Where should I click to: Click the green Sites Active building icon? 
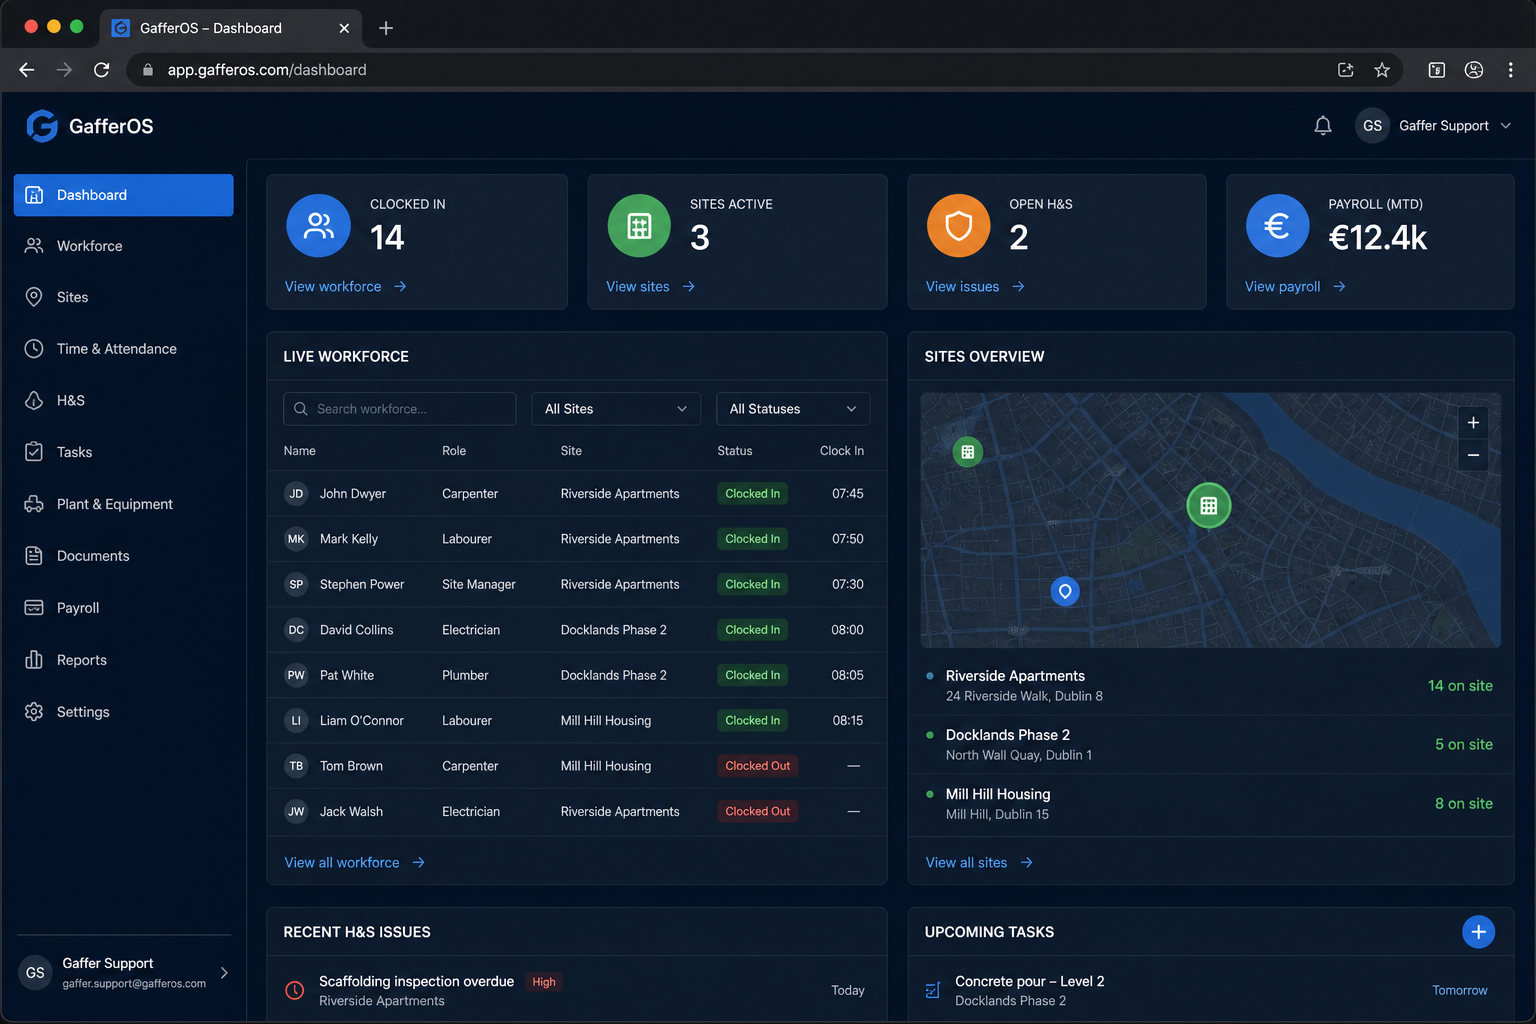pyautogui.click(x=639, y=226)
